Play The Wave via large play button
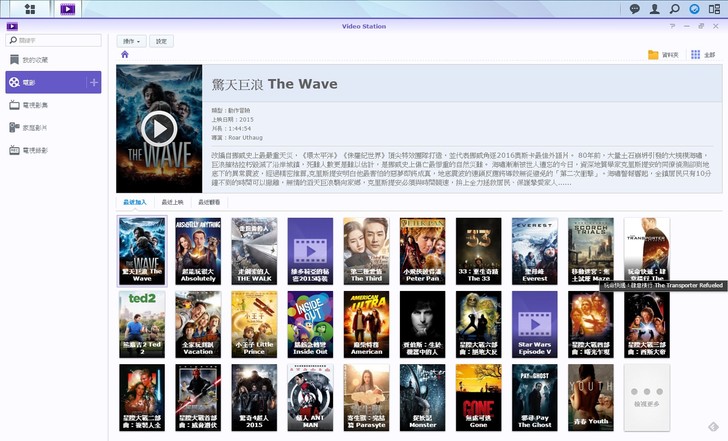The width and height of the screenshot is (728, 441). point(159,129)
